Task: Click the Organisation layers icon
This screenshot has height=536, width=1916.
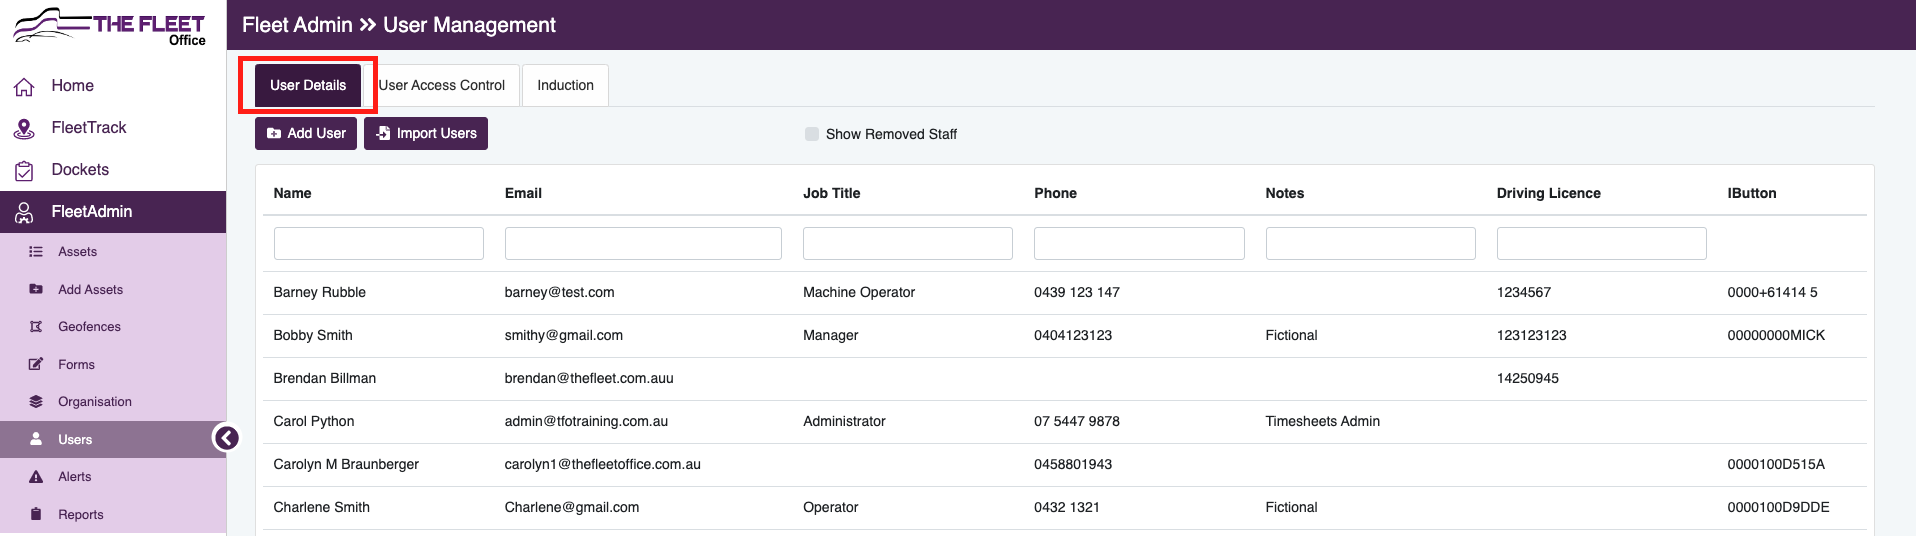Action: click(x=36, y=402)
